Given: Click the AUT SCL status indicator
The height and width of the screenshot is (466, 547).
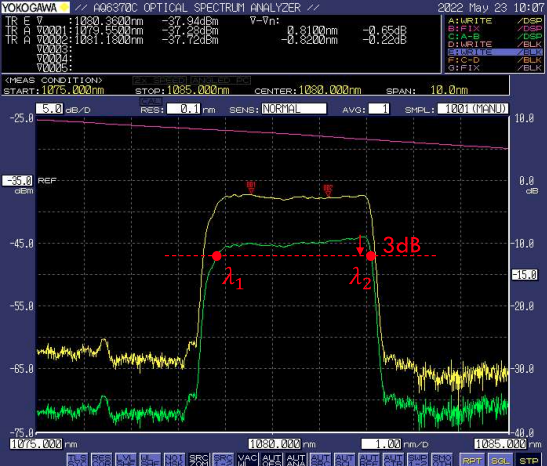Looking at the screenshot, I should click(x=344, y=459).
